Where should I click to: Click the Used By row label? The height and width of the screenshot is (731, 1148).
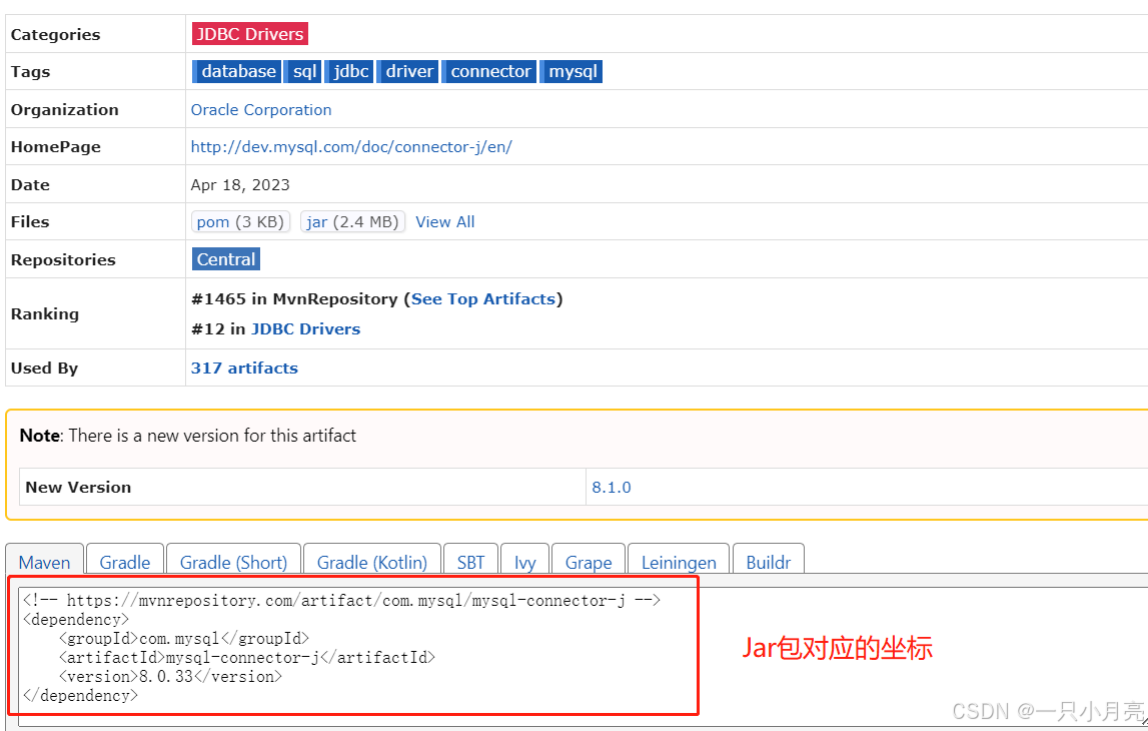44,368
